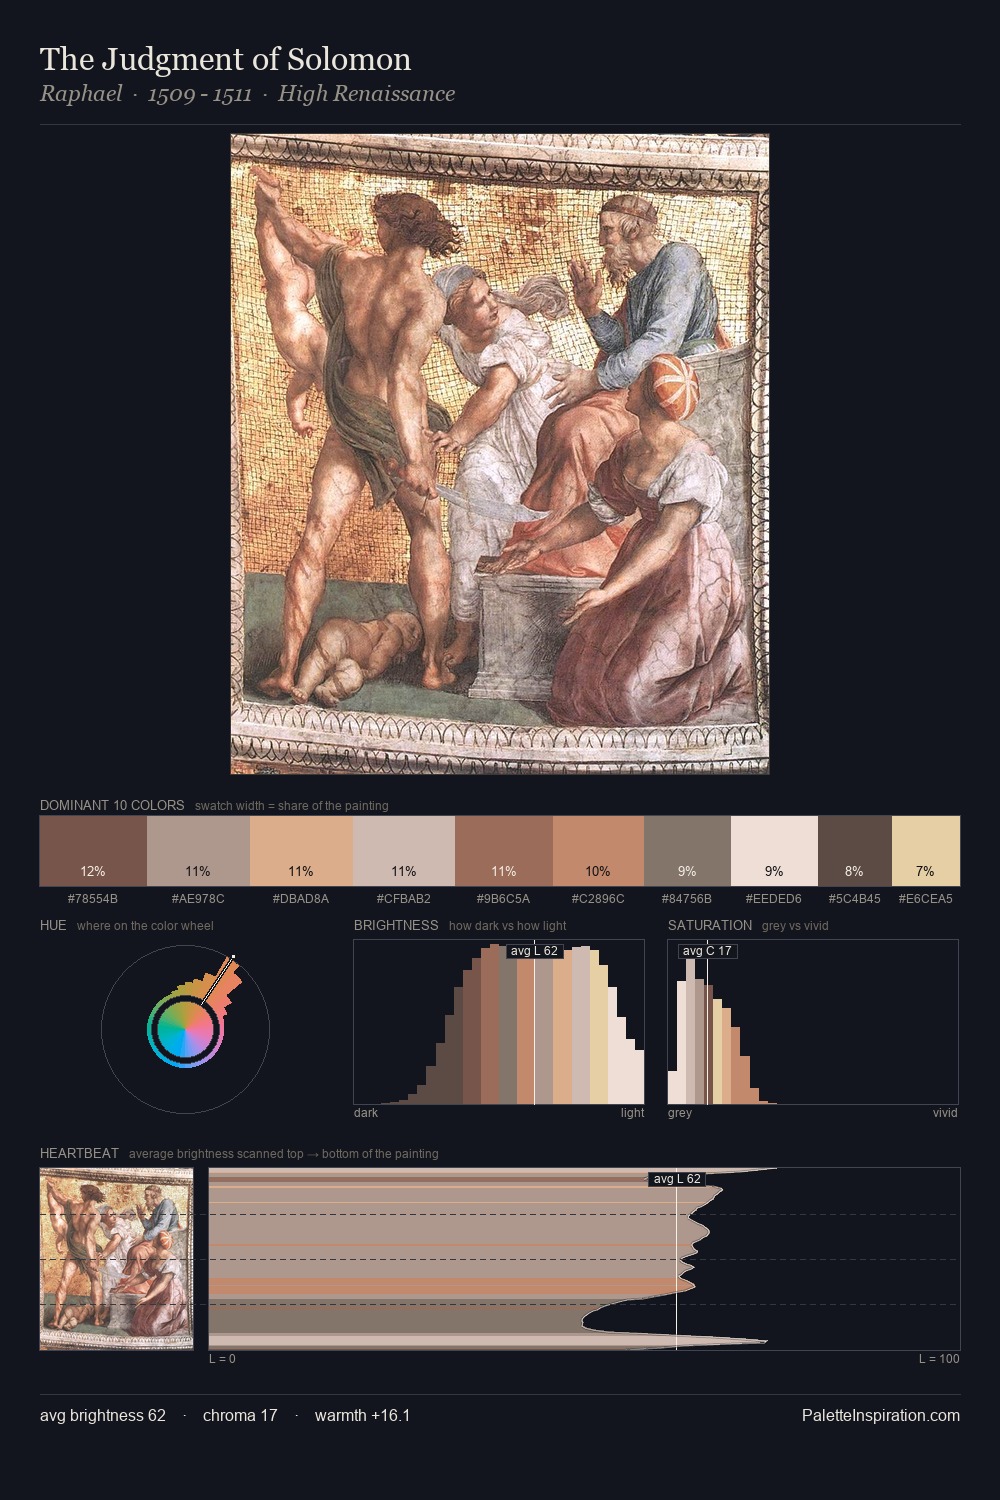
Task: Click the avg brightness 62 footer text
Action: coord(103,1415)
